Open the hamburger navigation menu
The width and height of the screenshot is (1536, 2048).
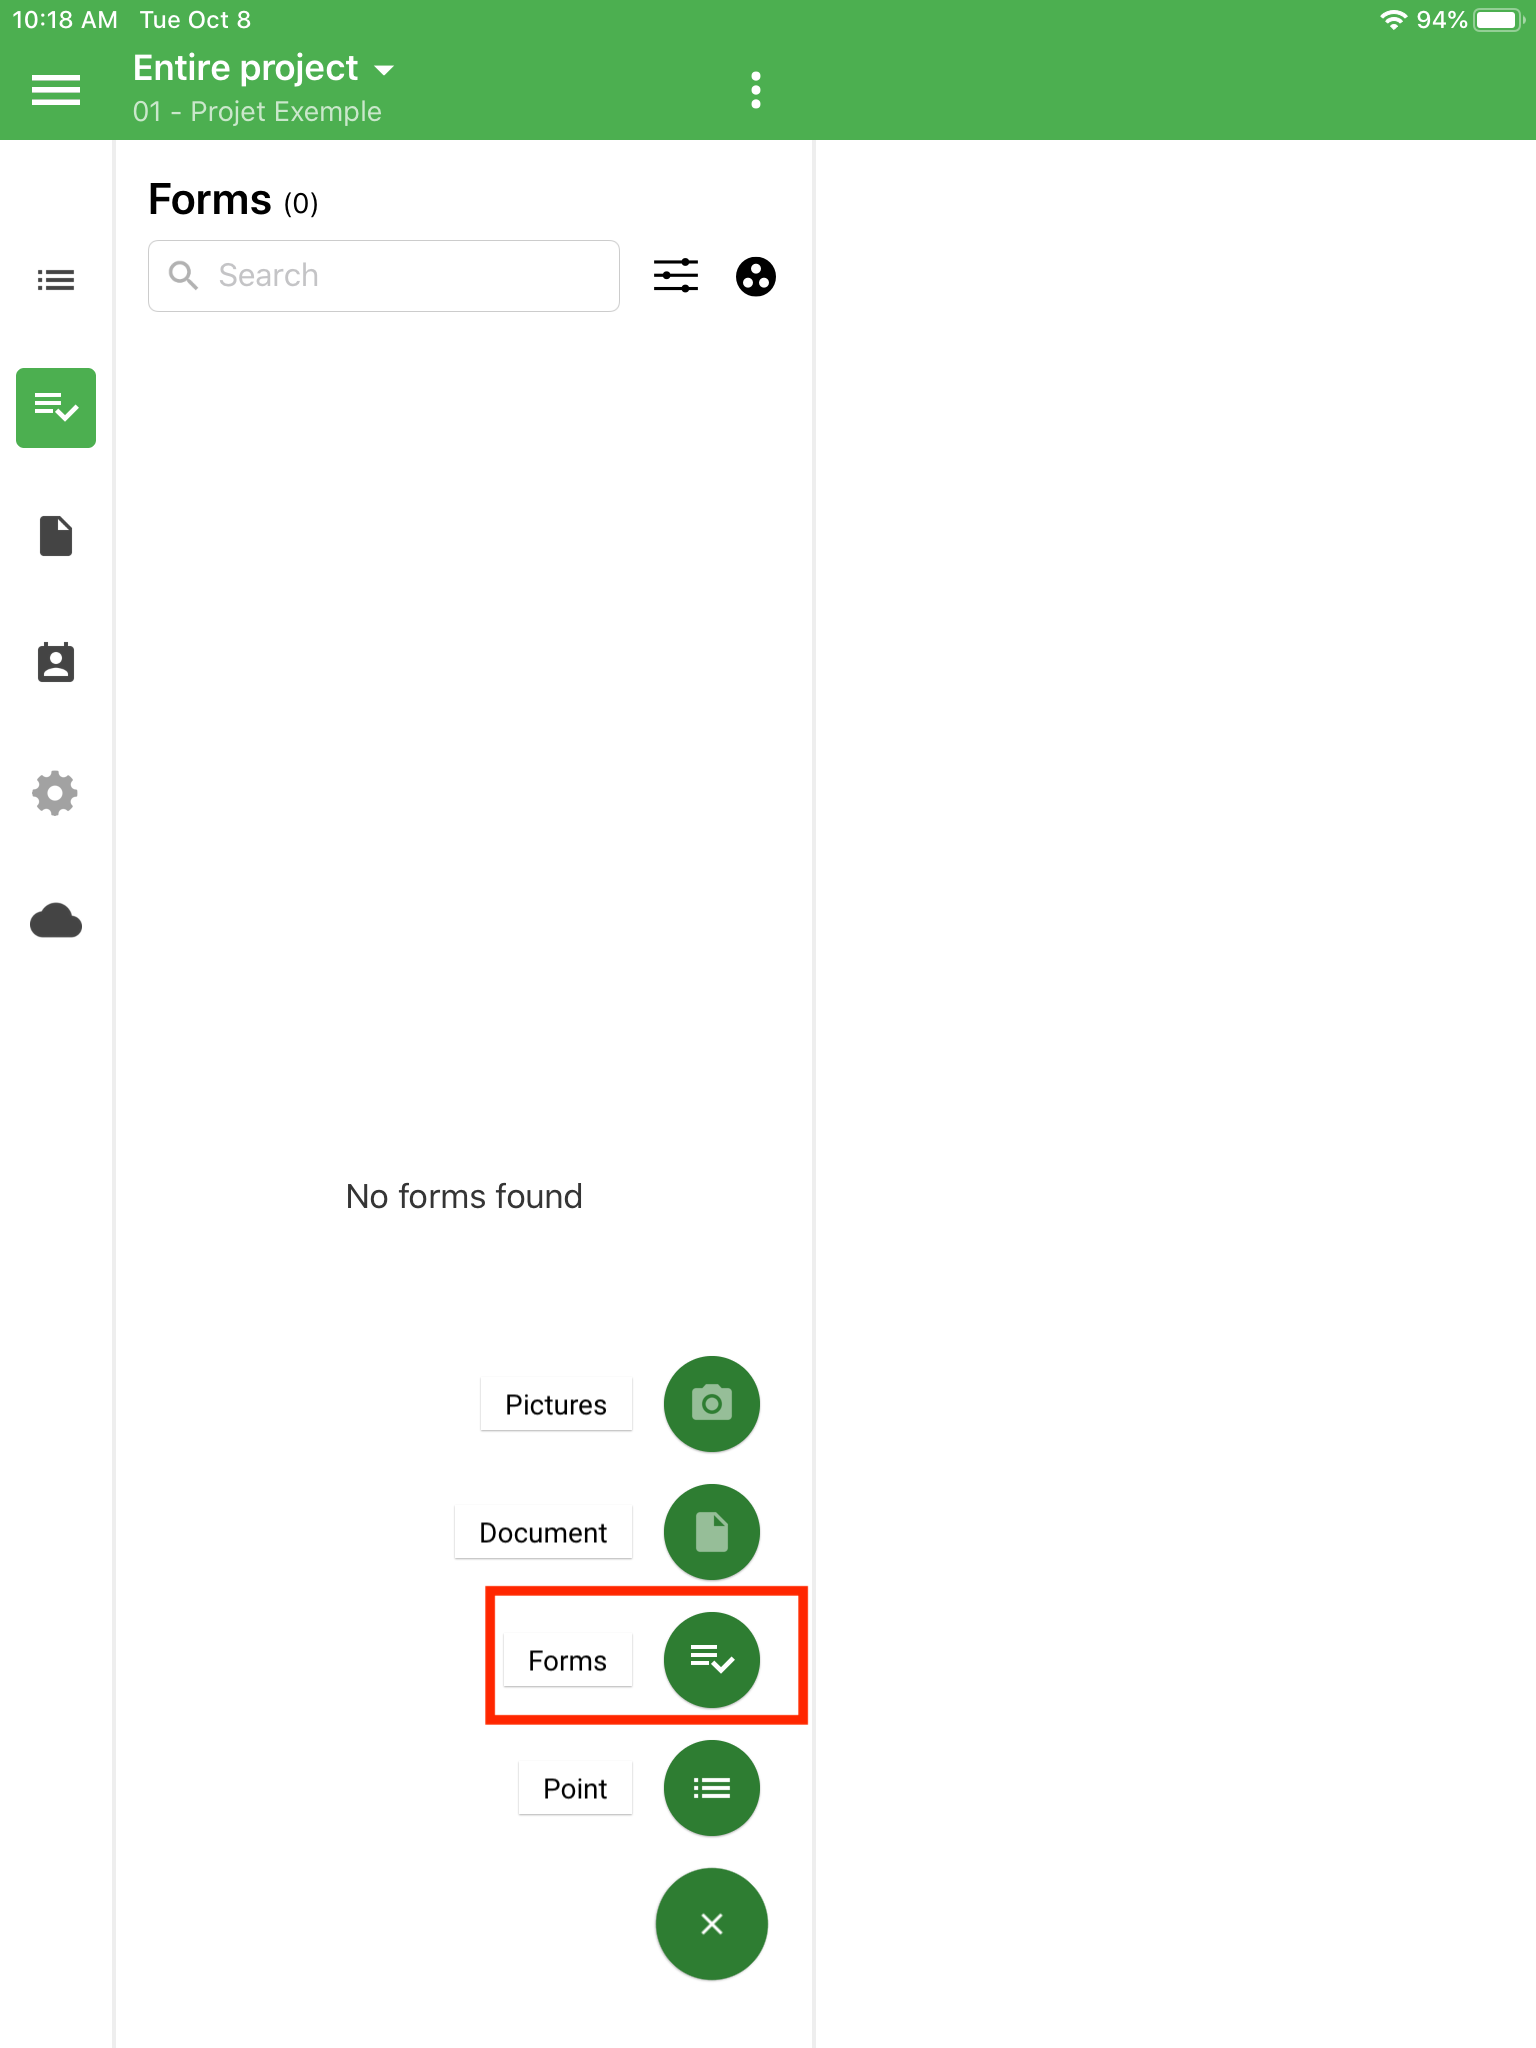[x=56, y=90]
